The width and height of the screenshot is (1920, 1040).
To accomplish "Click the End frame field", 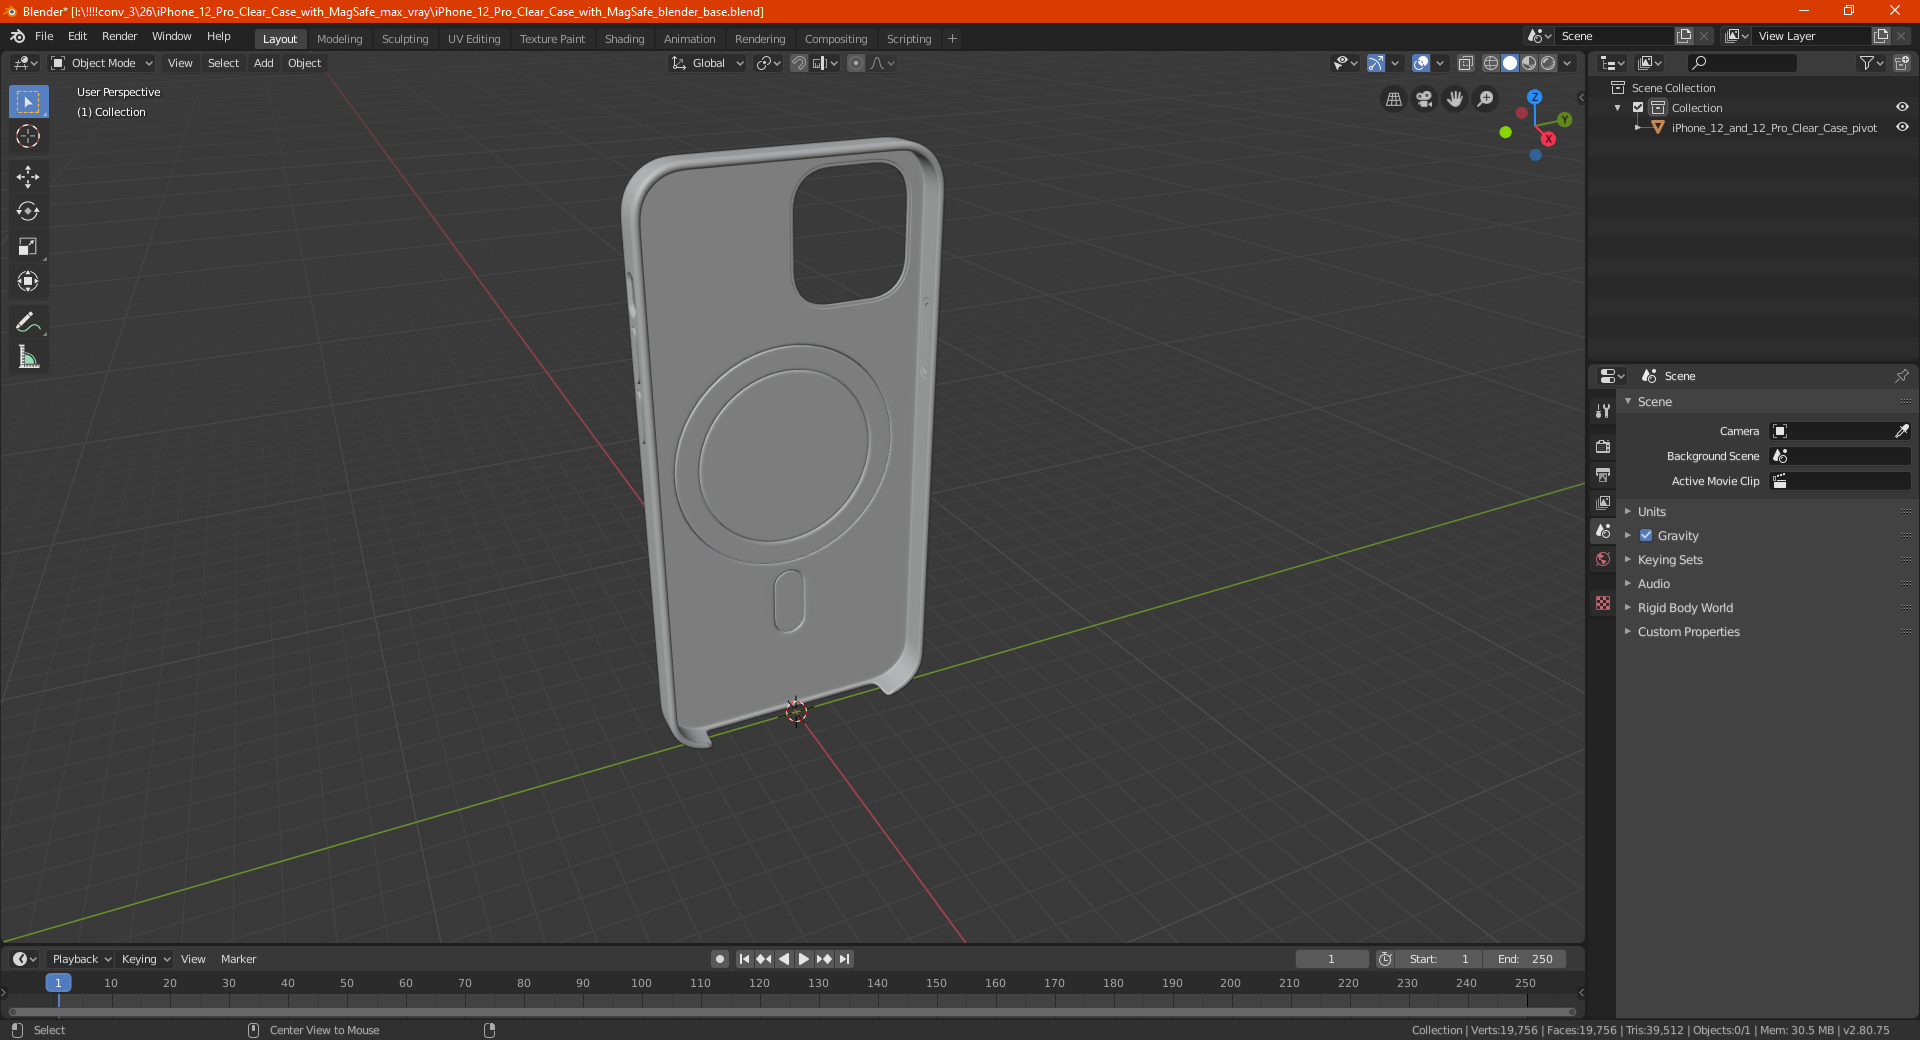I will click(1526, 959).
